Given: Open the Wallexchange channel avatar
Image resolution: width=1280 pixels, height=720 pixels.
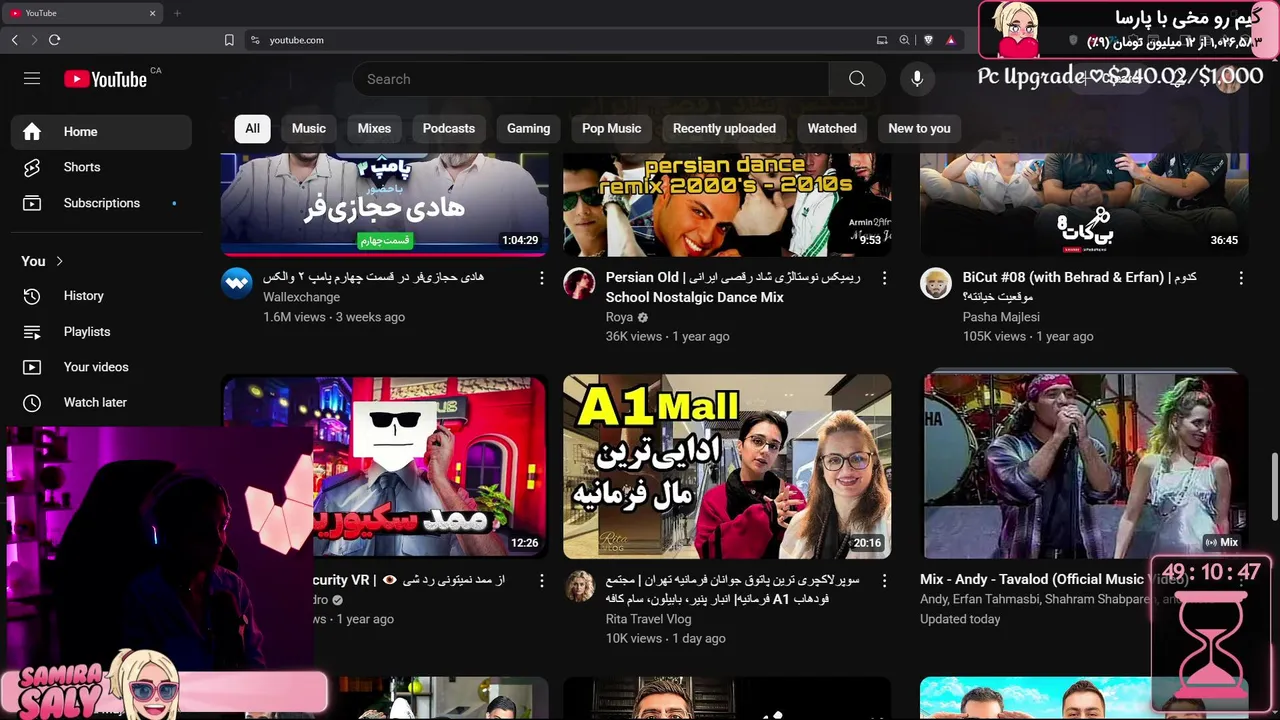Looking at the screenshot, I should coord(237,284).
